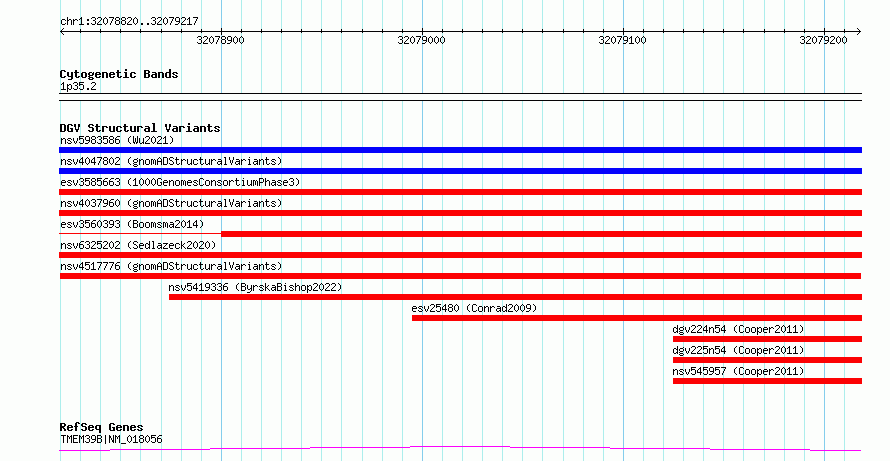The height and width of the screenshot is (461, 890).
Task: Open the nsv5419336 (ByrskaBishop2022) label
Action: [255, 287]
